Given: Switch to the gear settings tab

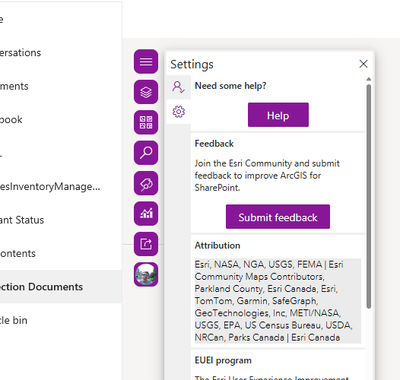Looking at the screenshot, I should coord(179,112).
